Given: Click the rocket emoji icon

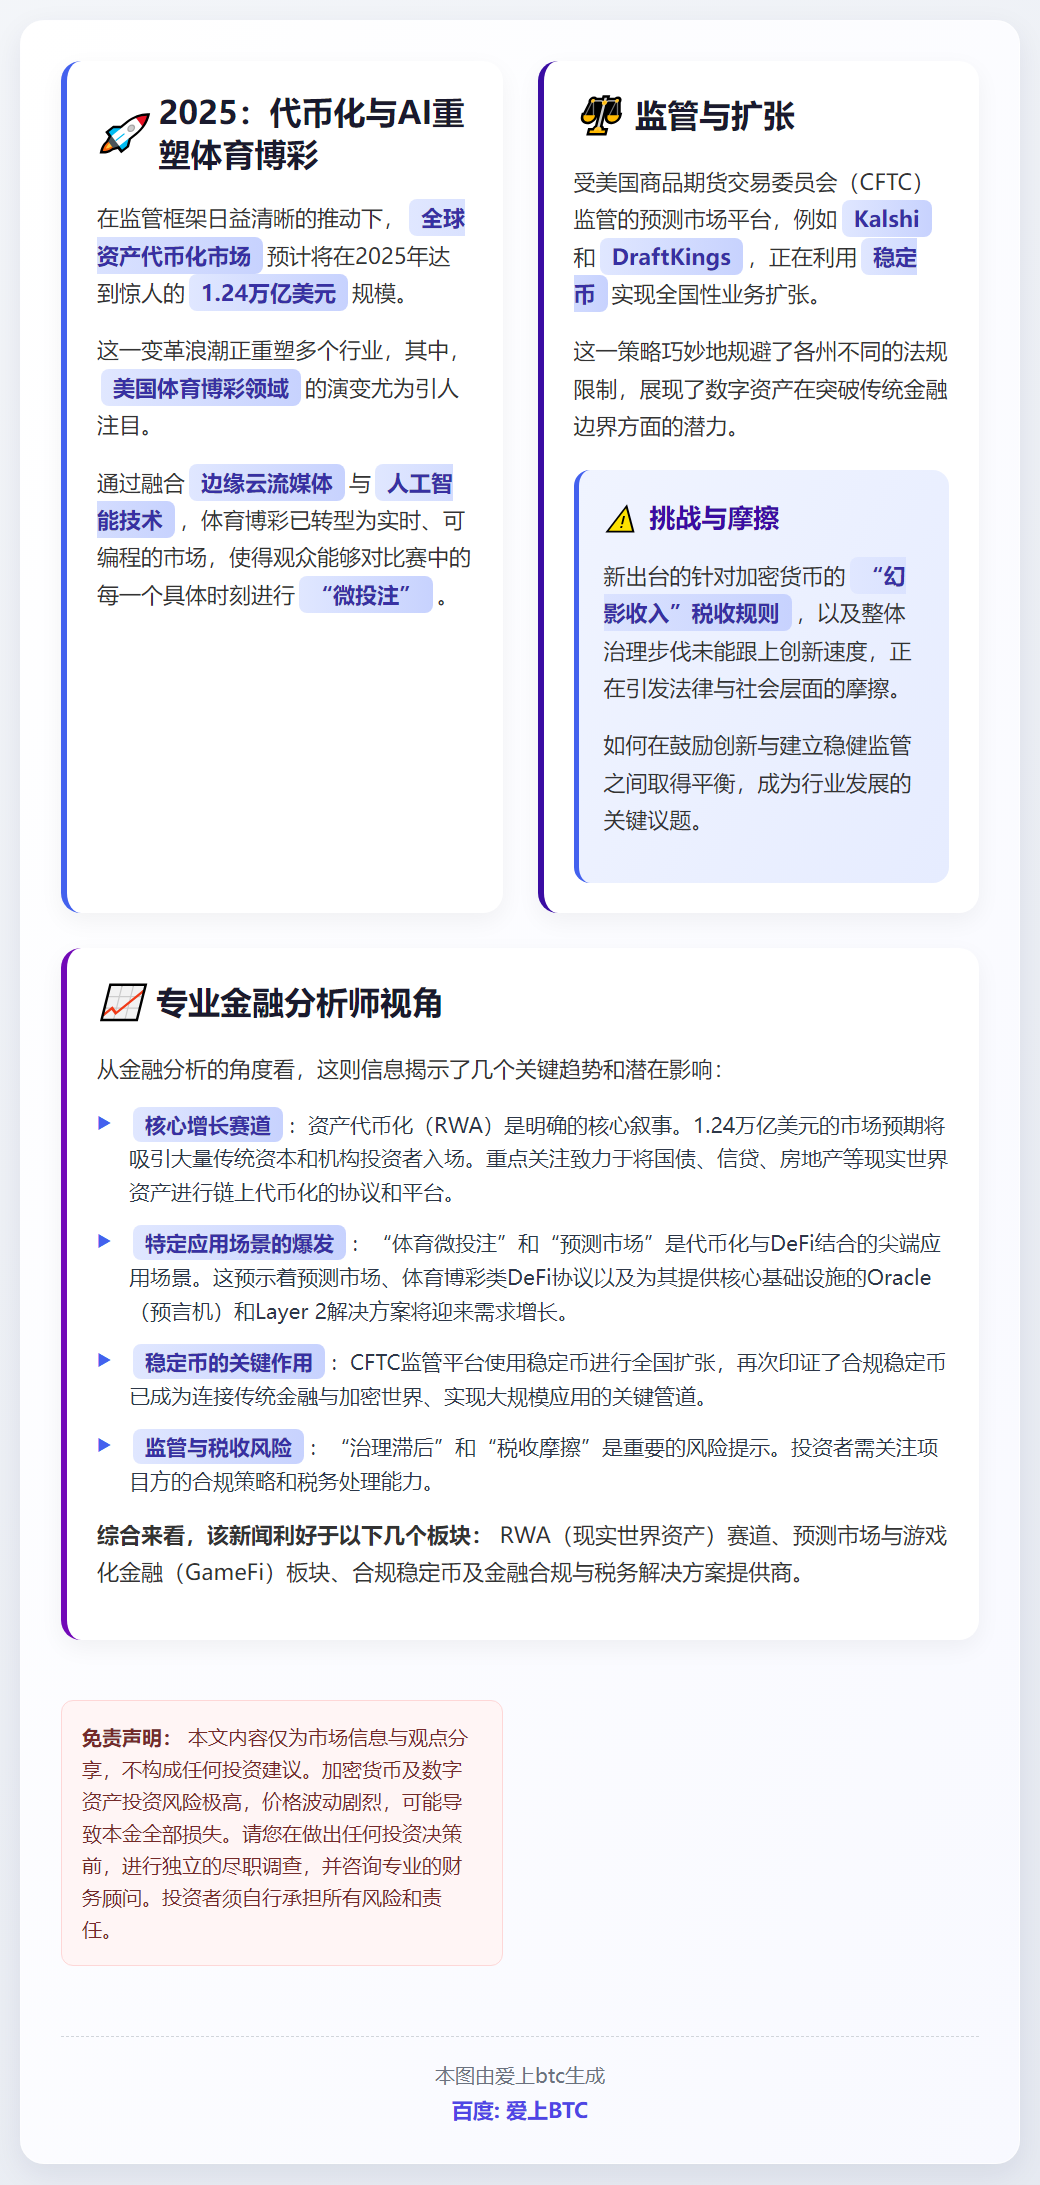Looking at the screenshot, I should [x=124, y=134].
